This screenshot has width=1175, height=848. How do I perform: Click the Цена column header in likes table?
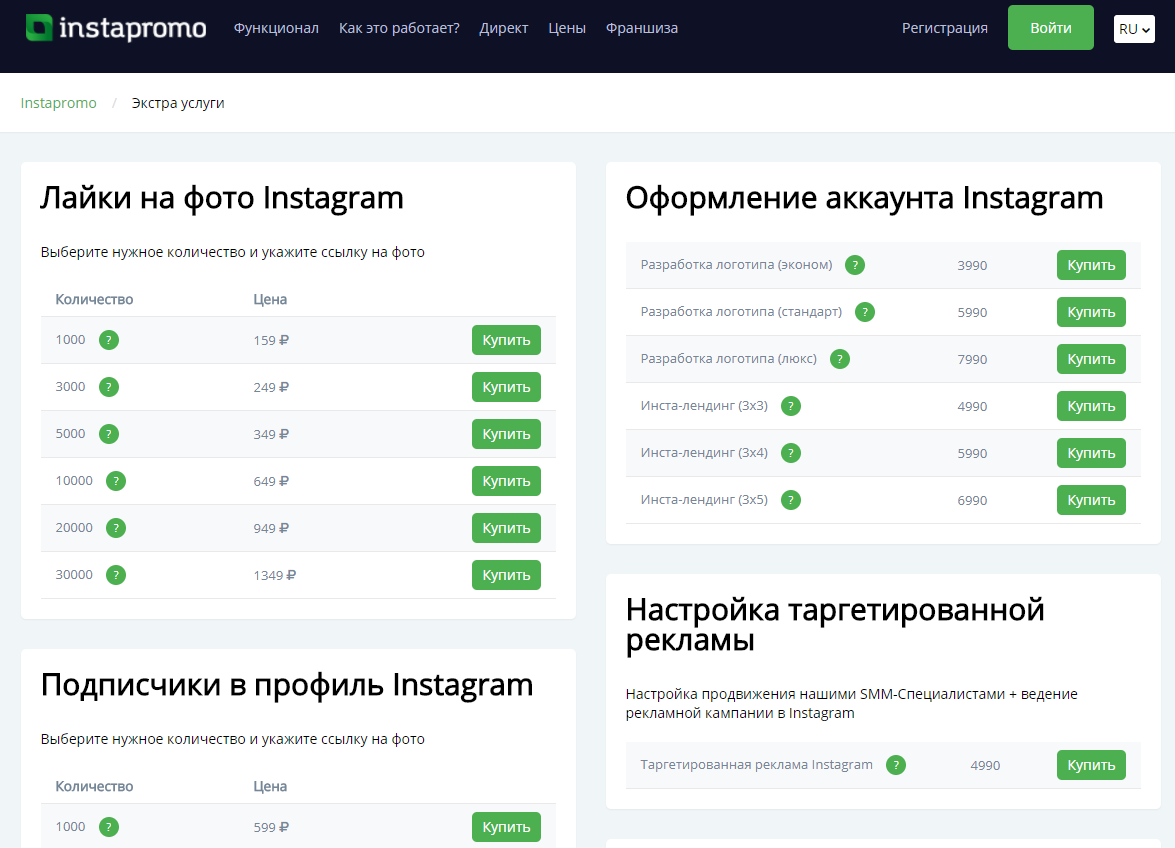coord(270,300)
